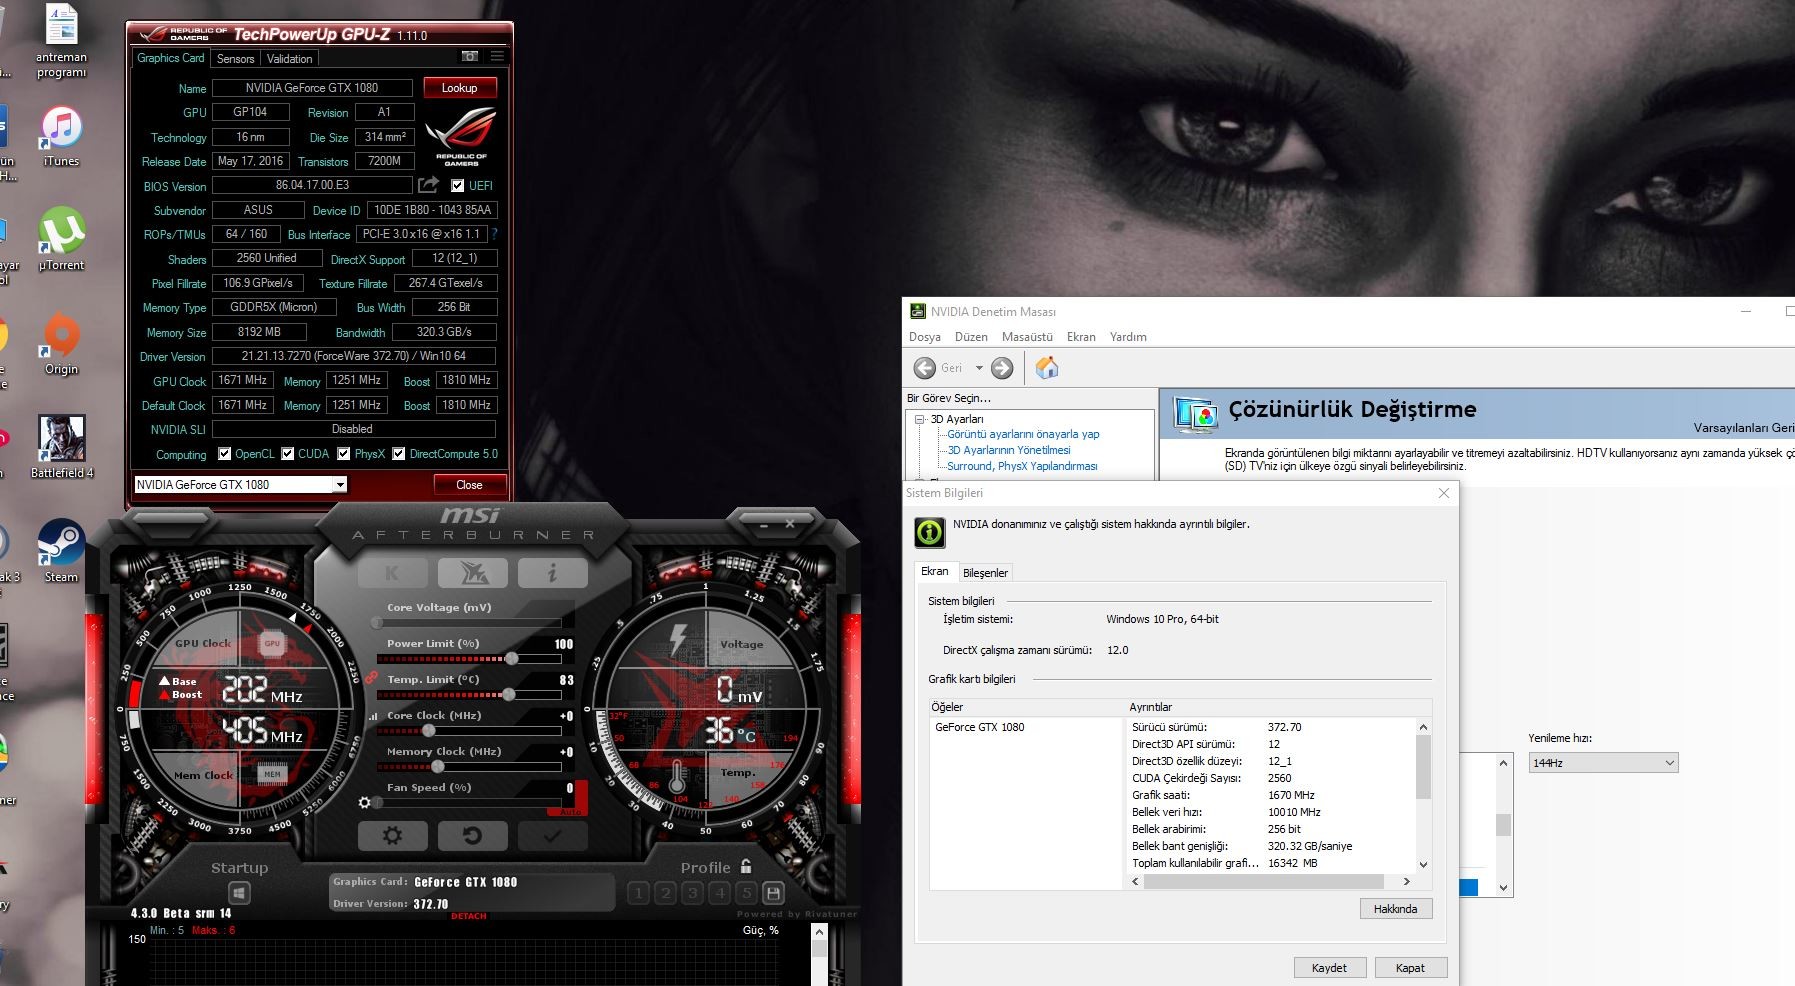The image size is (1795, 986).
Task: Switch to the Validation tab in GPU-Z
Action: tap(289, 59)
